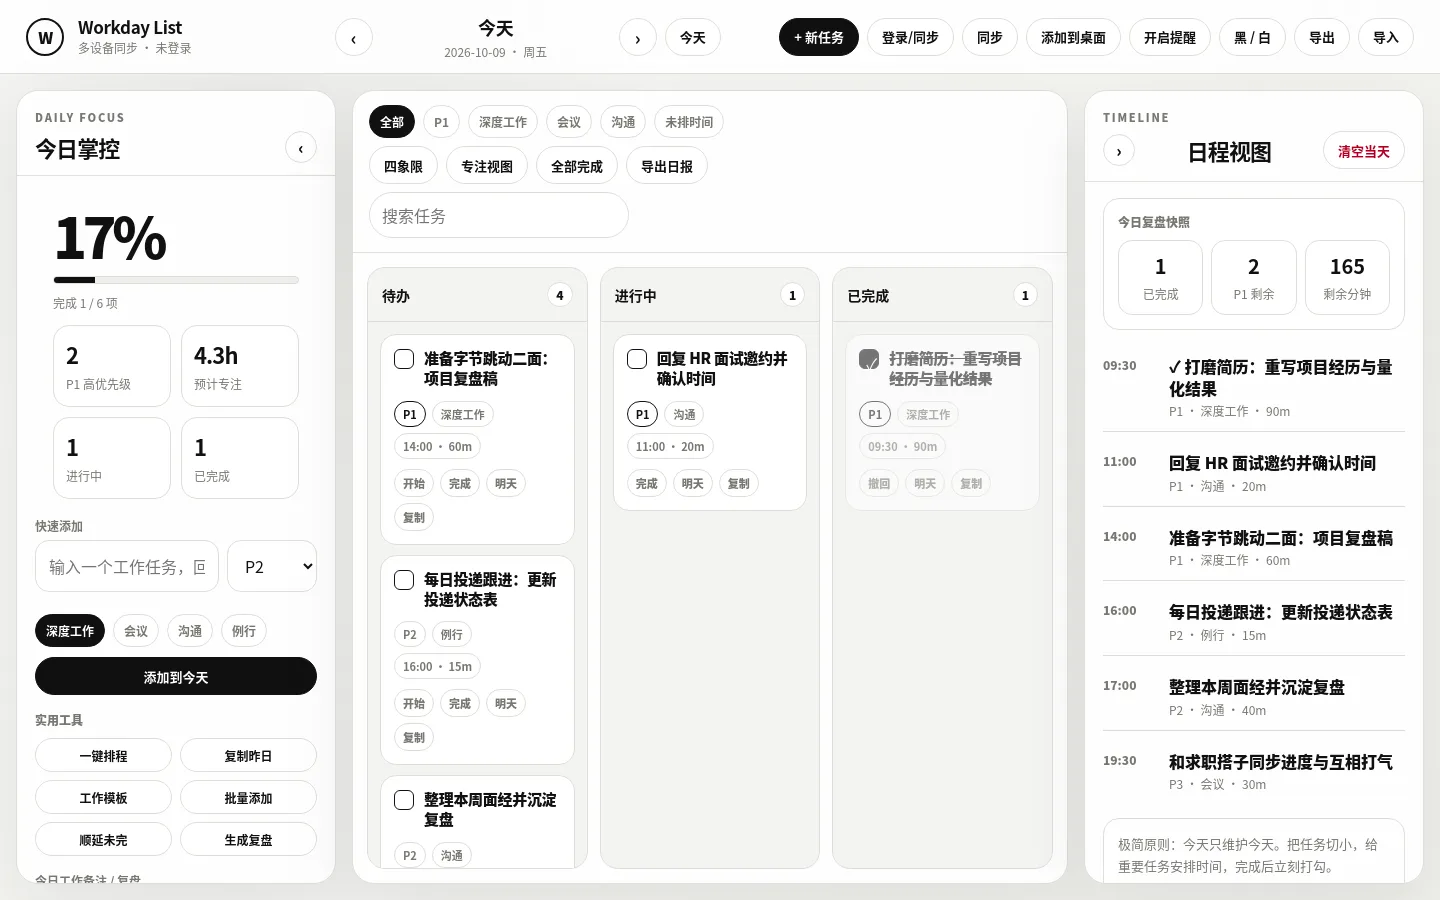The width and height of the screenshot is (1440, 900).
Task: Select the P1 filter tab
Action: 441,122
